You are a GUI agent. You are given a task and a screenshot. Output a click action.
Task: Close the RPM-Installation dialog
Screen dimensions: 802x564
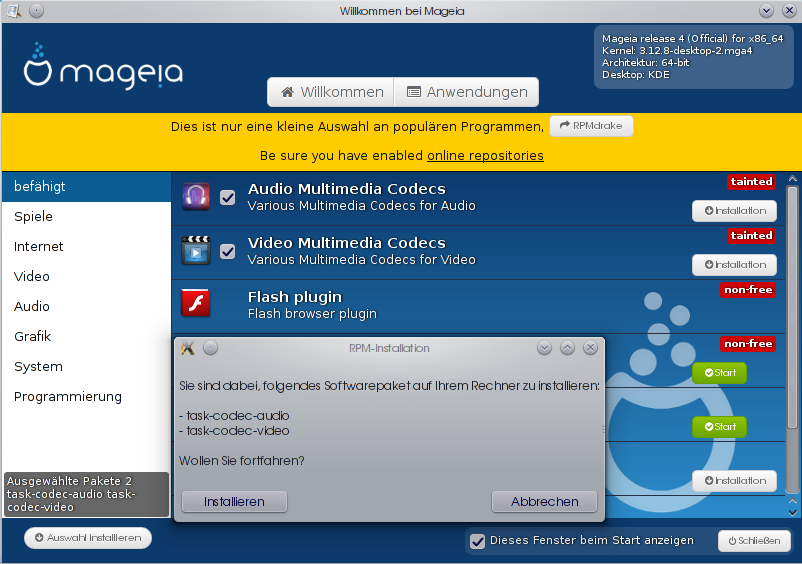(x=590, y=348)
